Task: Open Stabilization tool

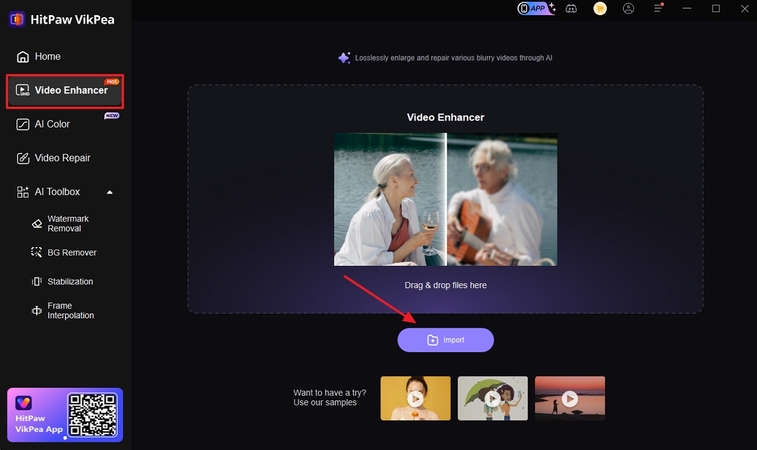Action: point(62,281)
